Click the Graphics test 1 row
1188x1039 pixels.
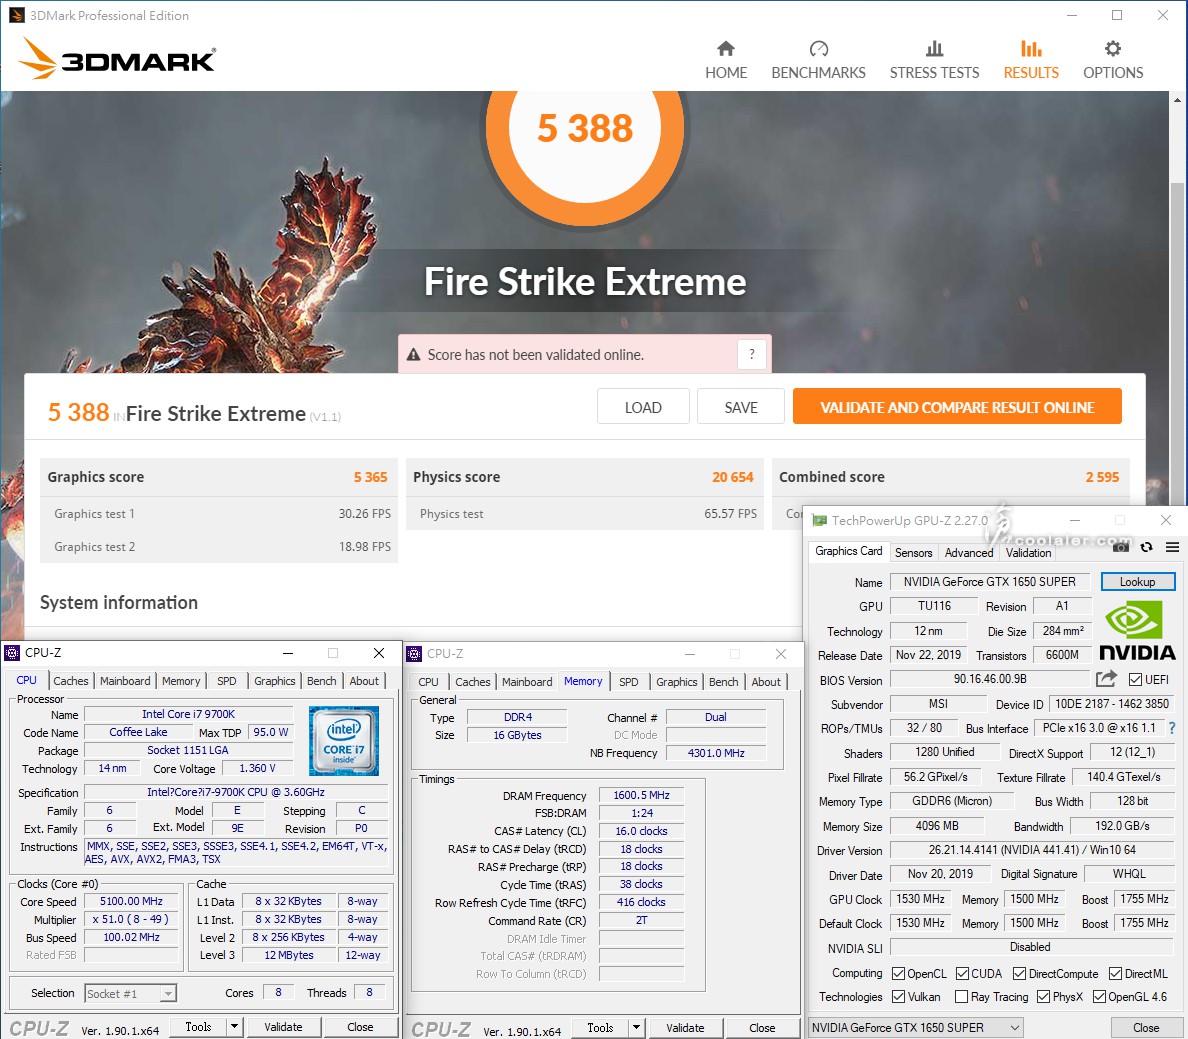pos(219,513)
